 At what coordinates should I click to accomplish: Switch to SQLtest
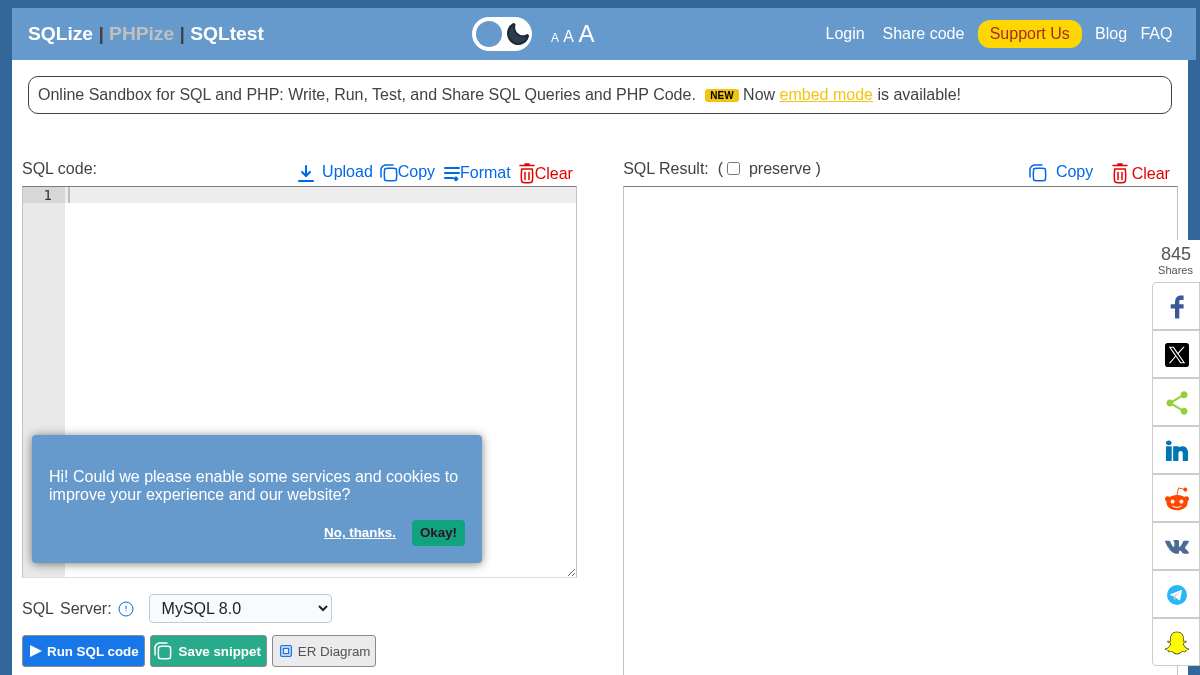[227, 34]
